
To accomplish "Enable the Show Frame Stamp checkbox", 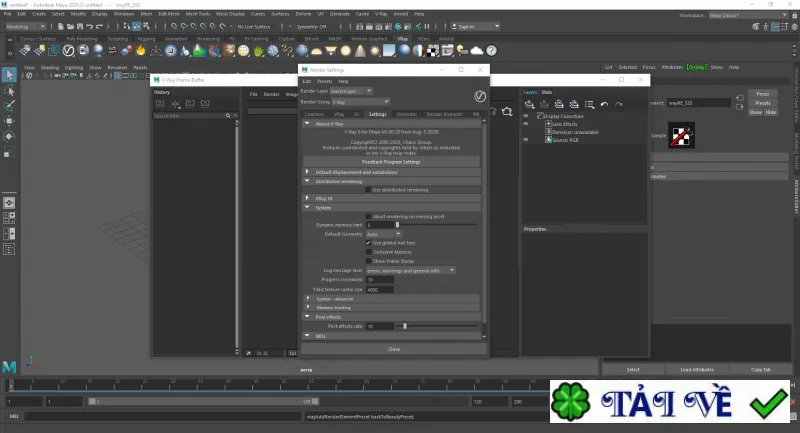I will coord(368,261).
